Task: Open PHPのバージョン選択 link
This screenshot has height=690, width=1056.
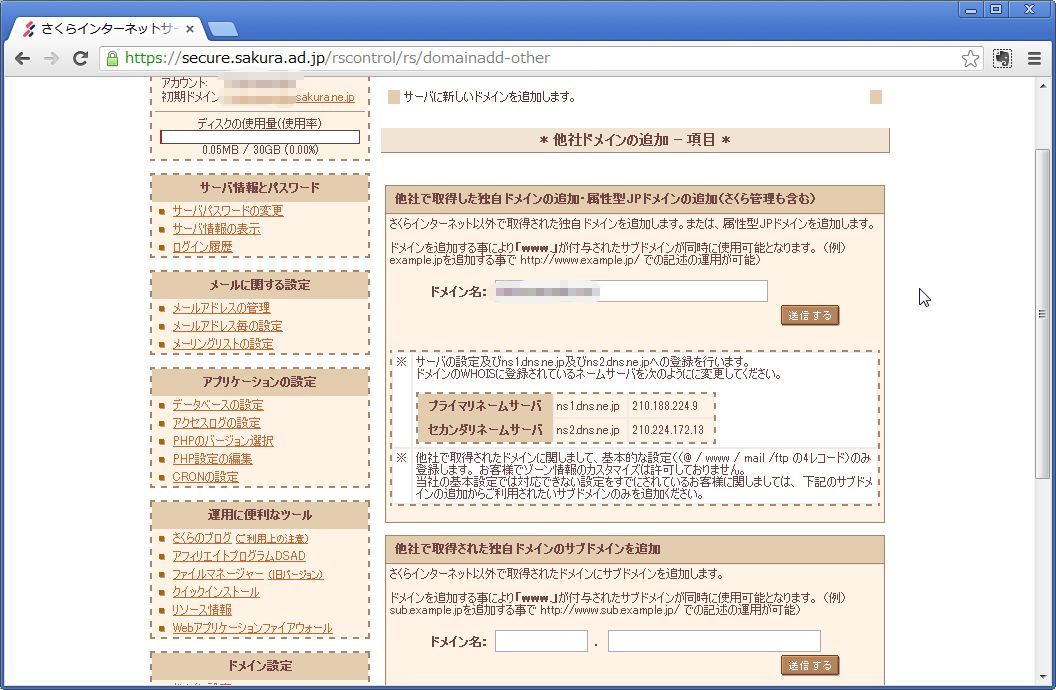Action: pyautogui.click(x=223, y=441)
